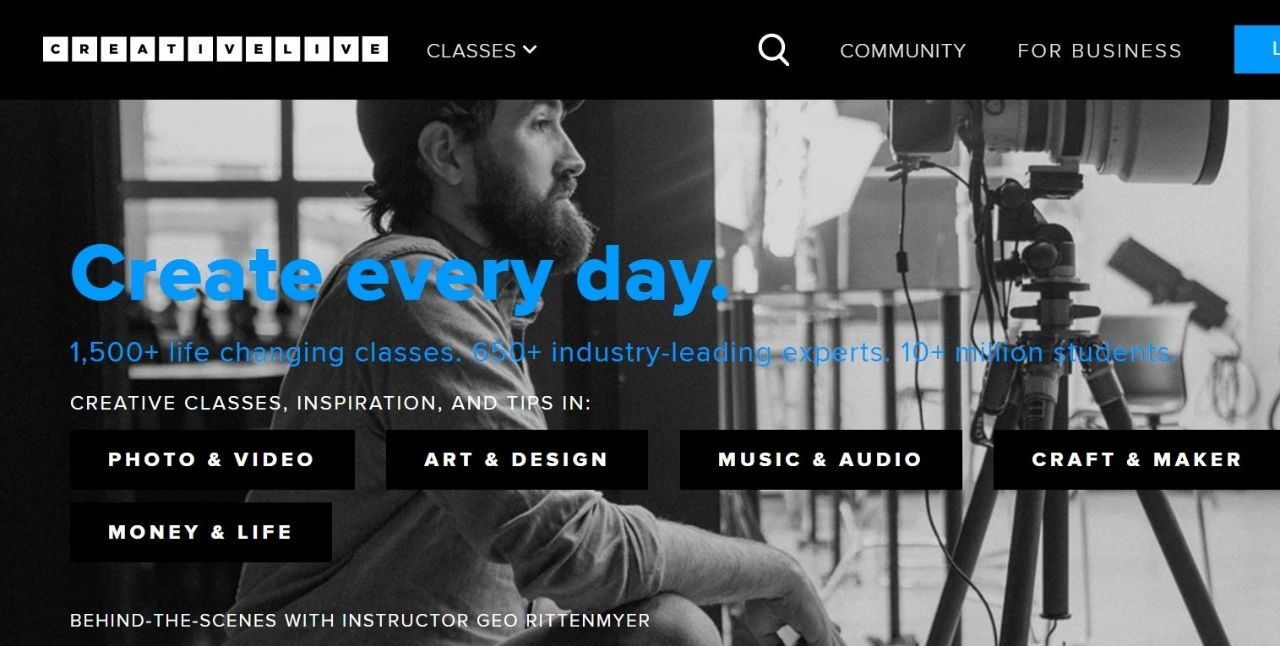Click the 'Create every day.' headline
Viewport: 1280px width, 646px height.
(399, 272)
